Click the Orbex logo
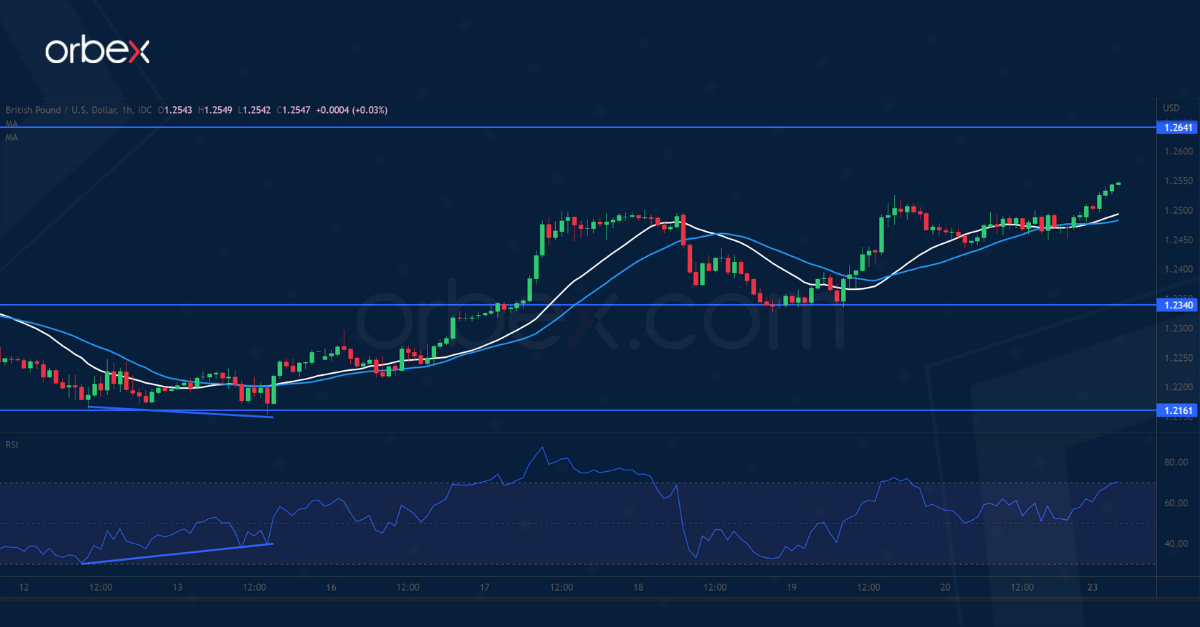 (97, 51)
